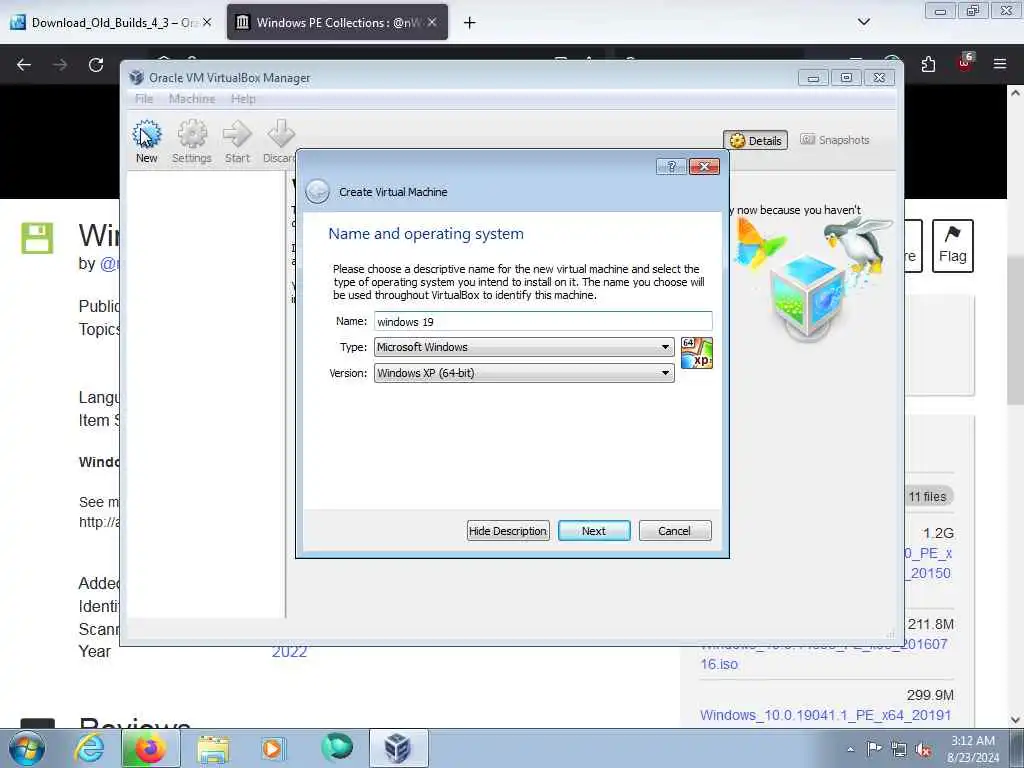This screenshot has width=1024, height=768.
Task: Open the Windows_10.0.19041.1_PE_x64 download link
Action: (x=825, y=715)
